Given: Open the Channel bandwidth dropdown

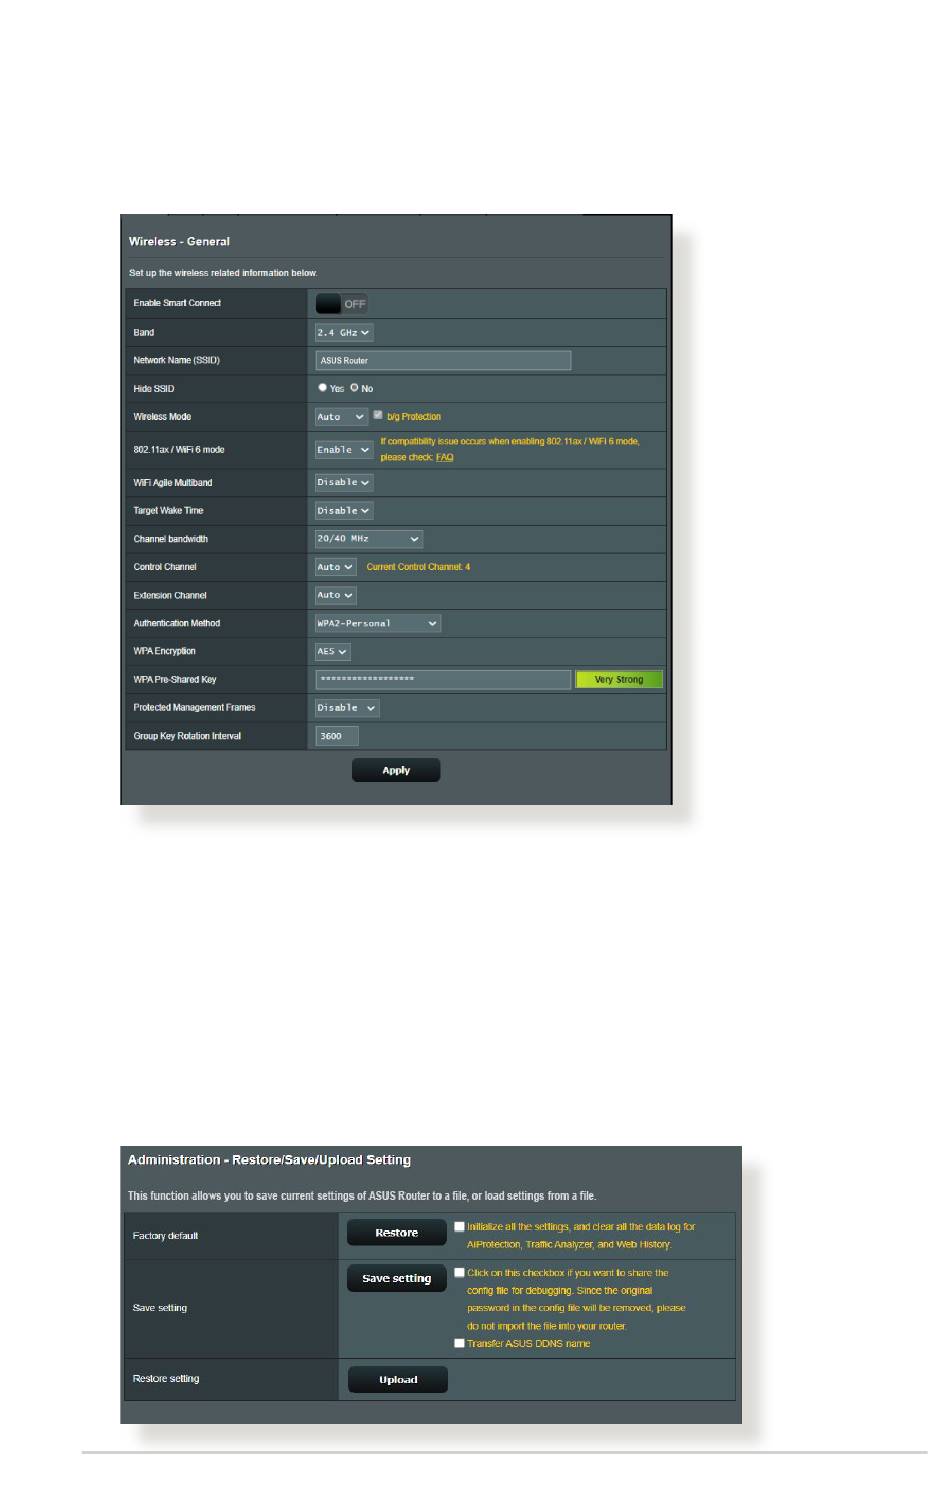Looking at the screenshot, I should pyautogui.click(x=369, y=539).
